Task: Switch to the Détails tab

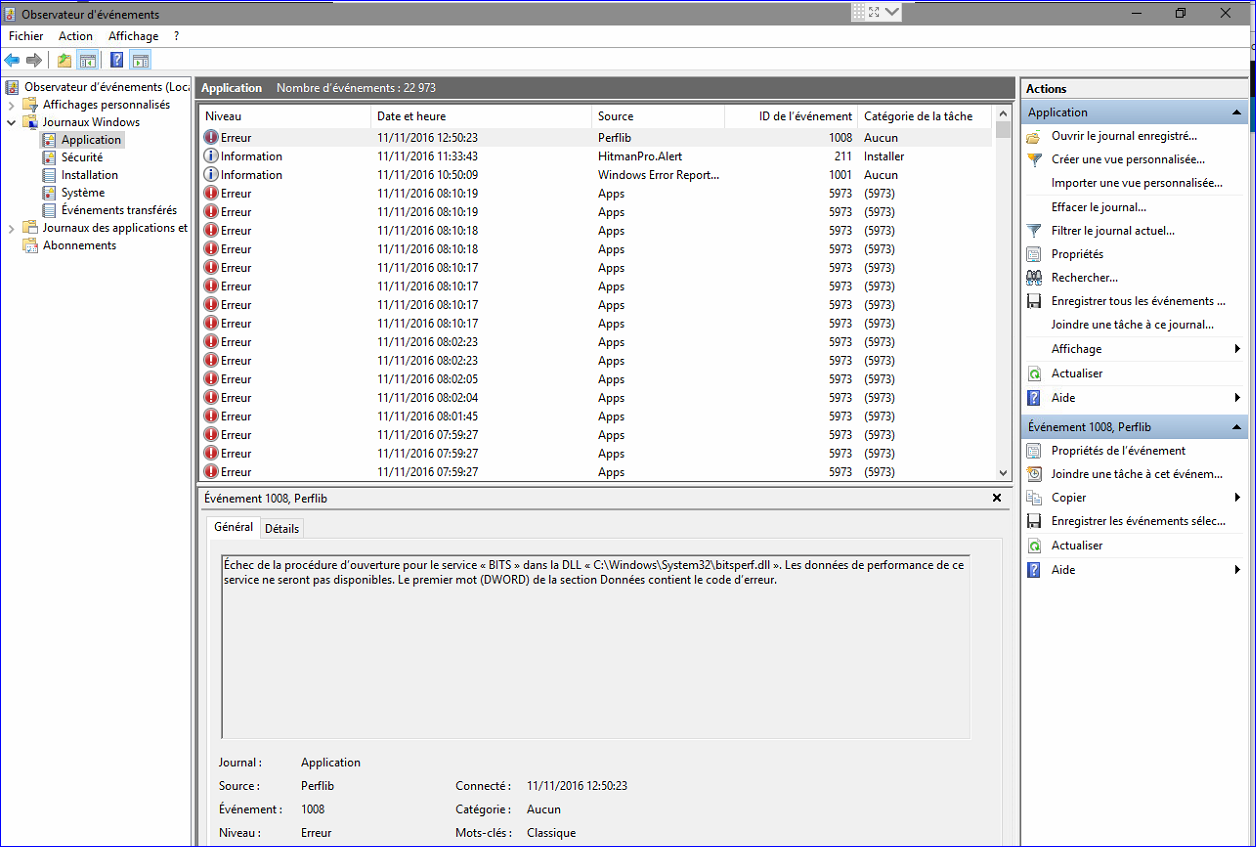Action: coord(282,528)
